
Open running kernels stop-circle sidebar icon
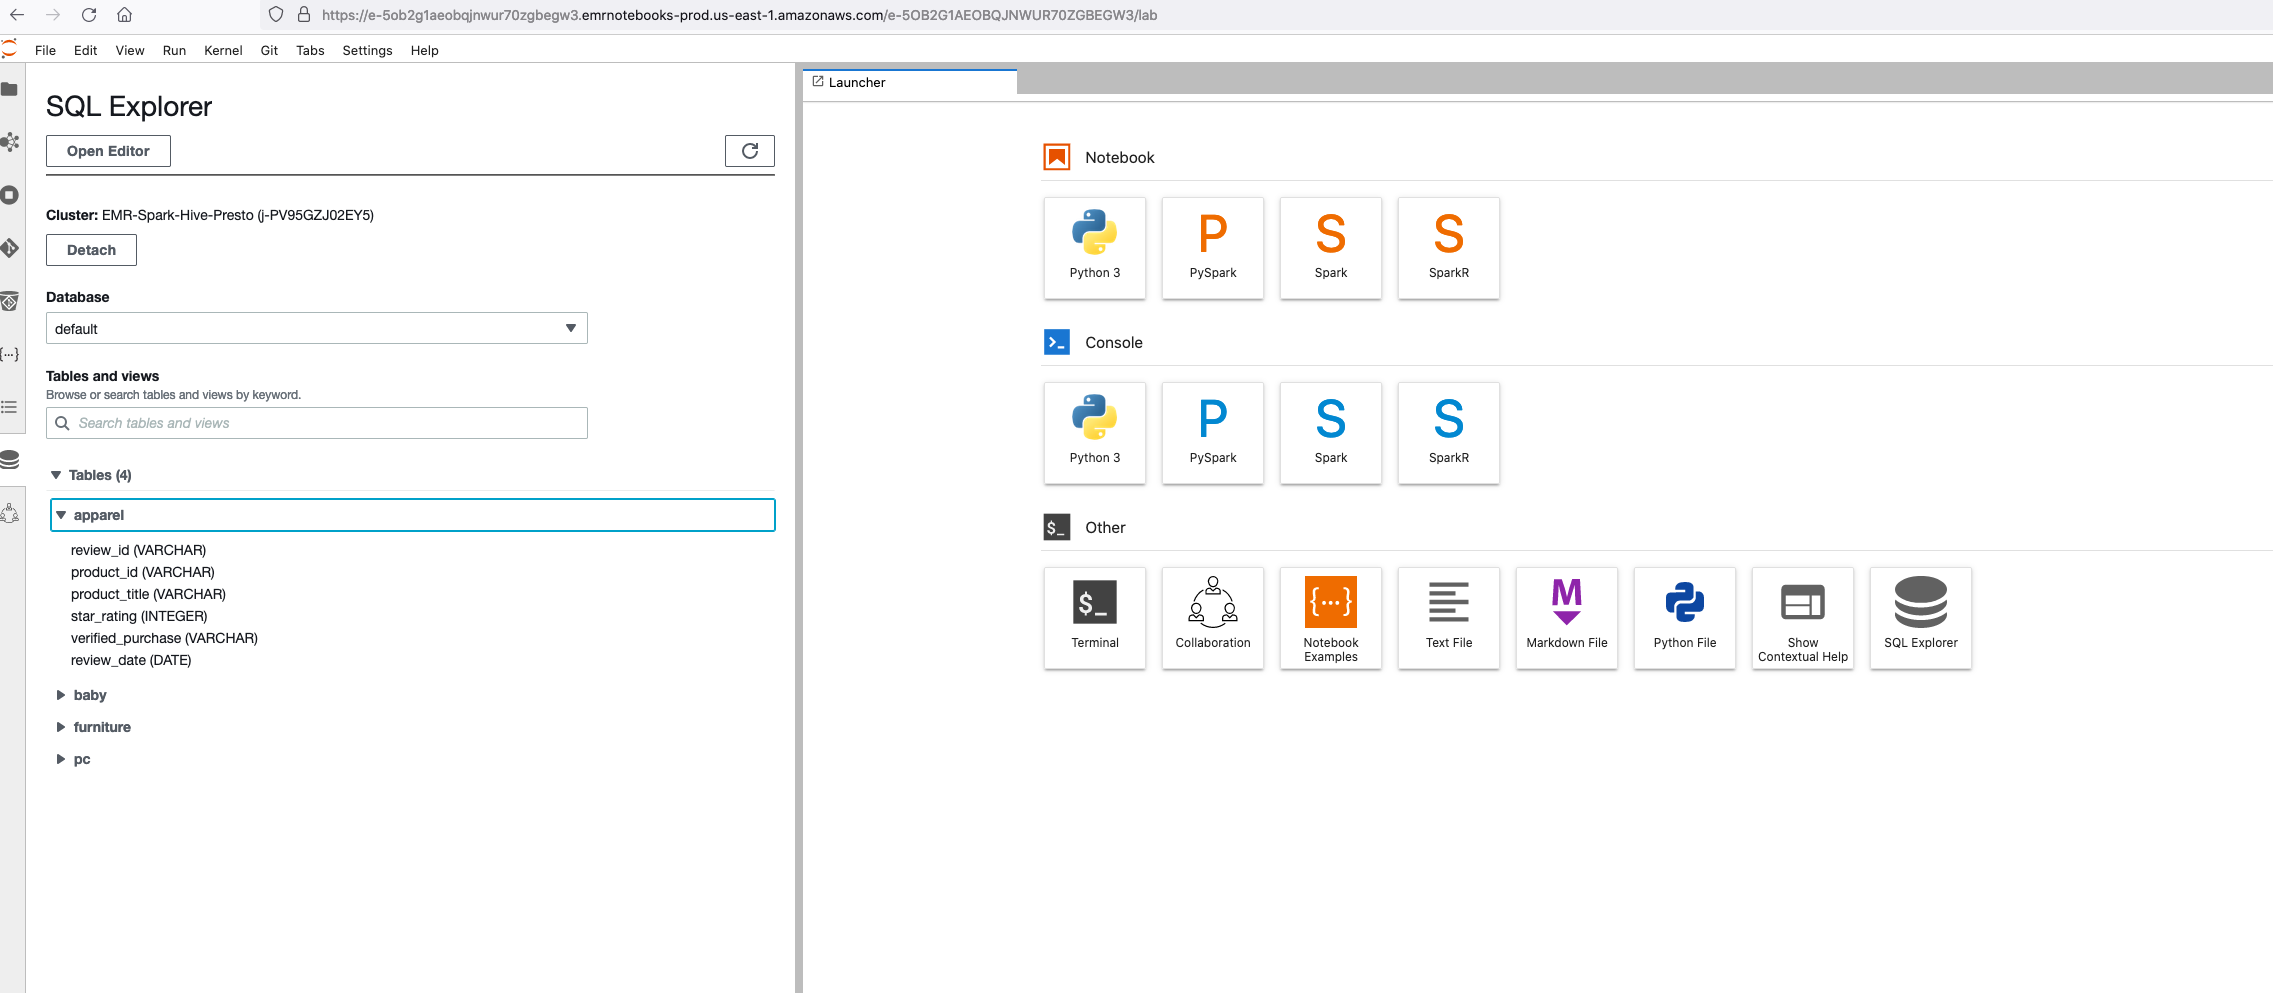click(10, 195)
